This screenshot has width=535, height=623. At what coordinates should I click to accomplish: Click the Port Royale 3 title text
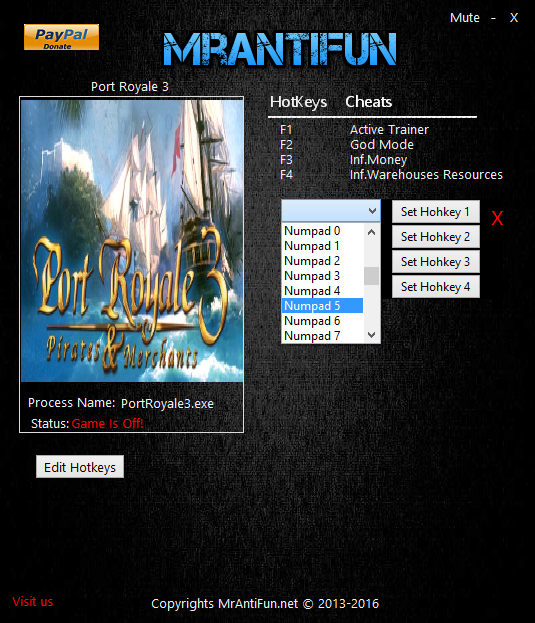(130, 87)
